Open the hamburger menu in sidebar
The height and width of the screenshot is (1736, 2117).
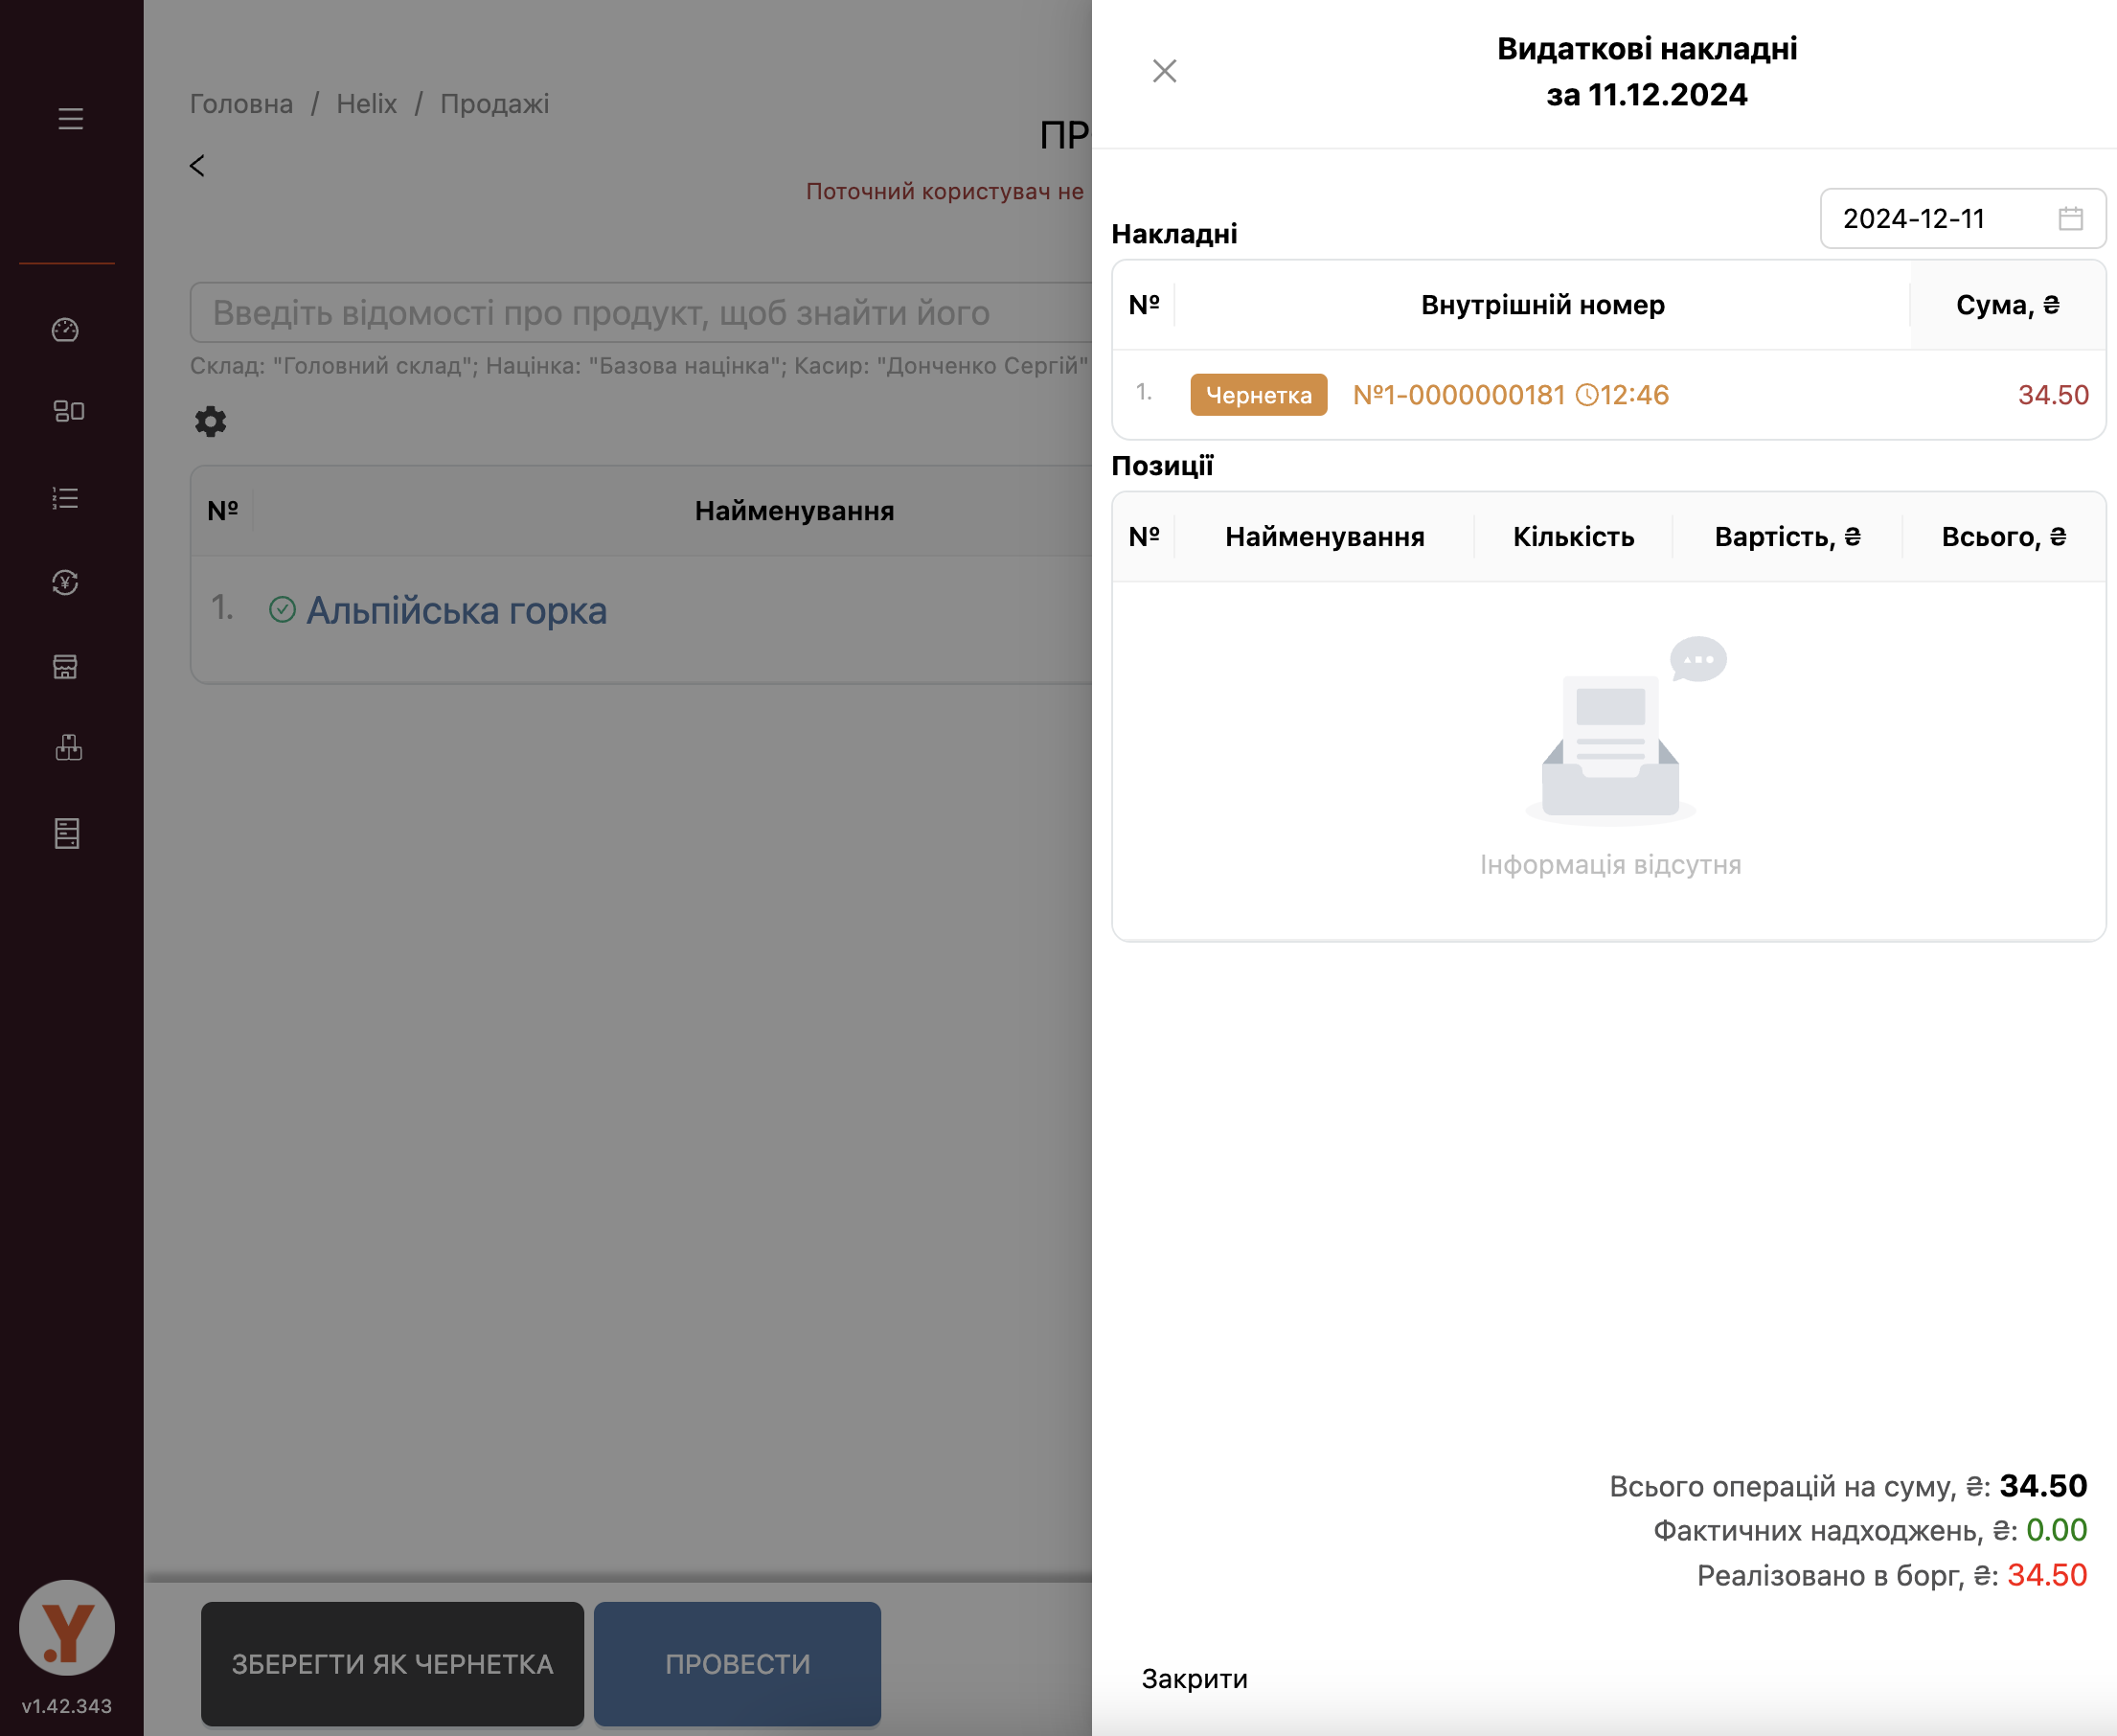pyautogui.click(x=70, y=119)
